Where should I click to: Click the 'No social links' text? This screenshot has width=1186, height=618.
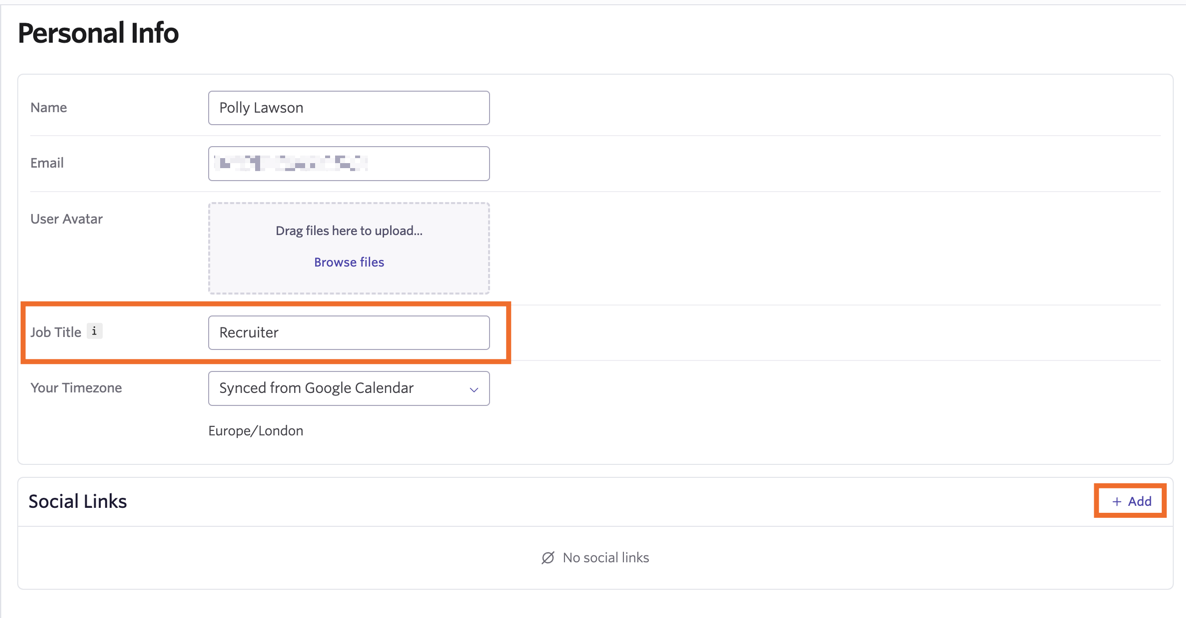[x=605, y=557]
